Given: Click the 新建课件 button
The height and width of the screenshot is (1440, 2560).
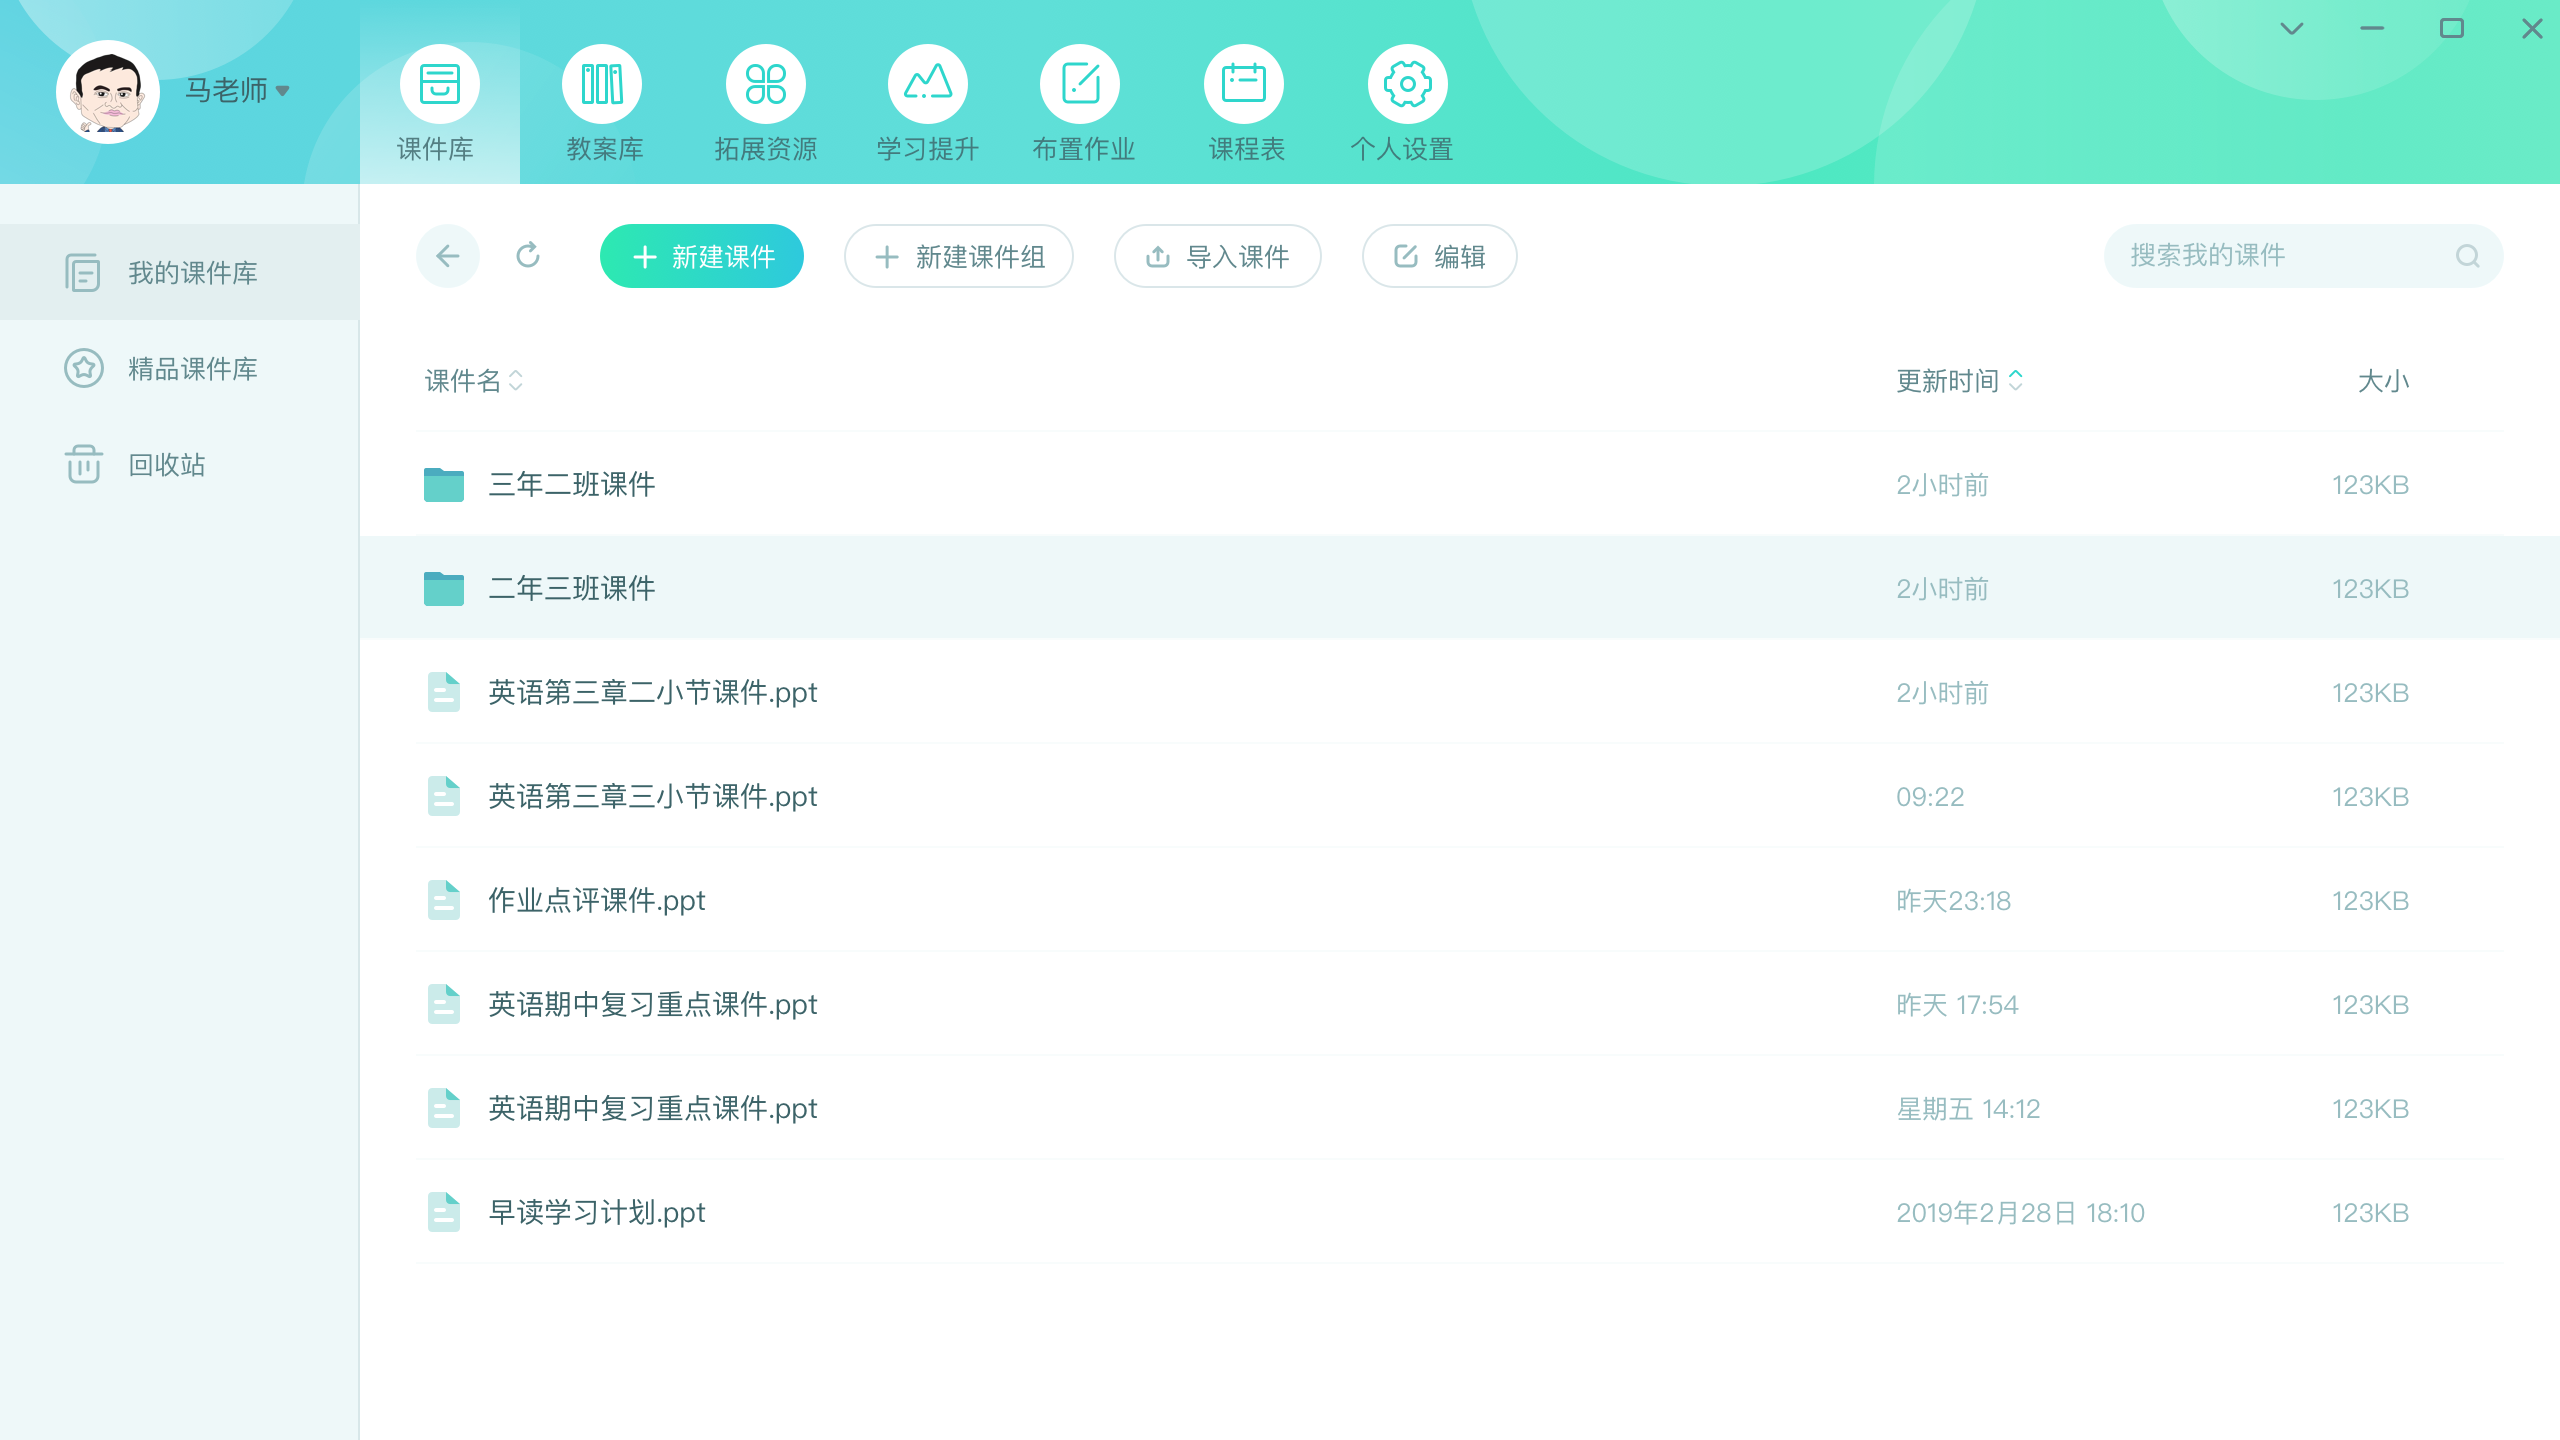Looking at the screenshot, I should pos(702,257).
